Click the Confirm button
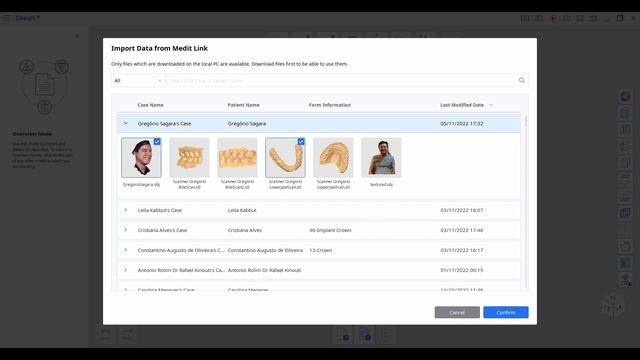The image size is (640, 360). [x=506, y=312]
